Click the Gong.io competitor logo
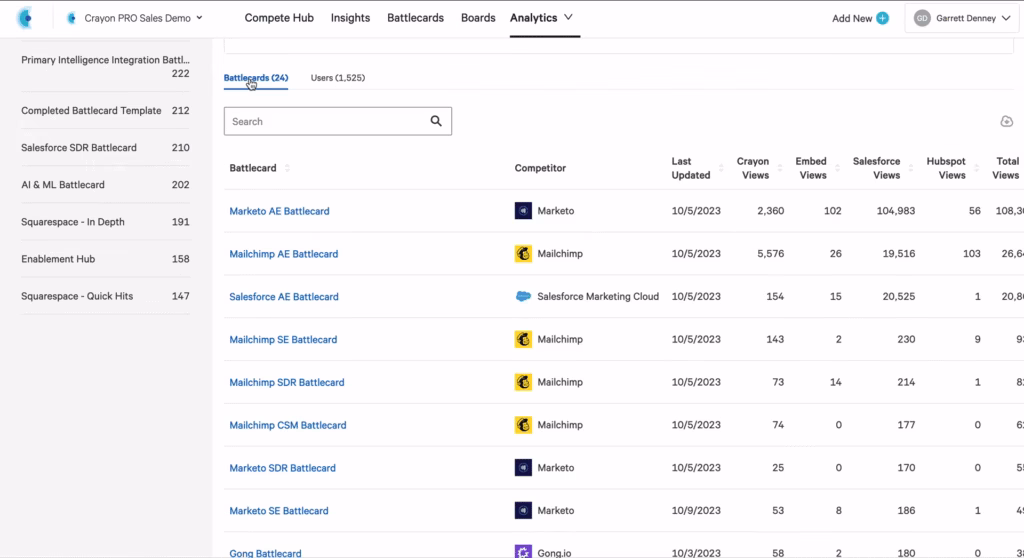1024x558 pixels. [x=523, y=552]
